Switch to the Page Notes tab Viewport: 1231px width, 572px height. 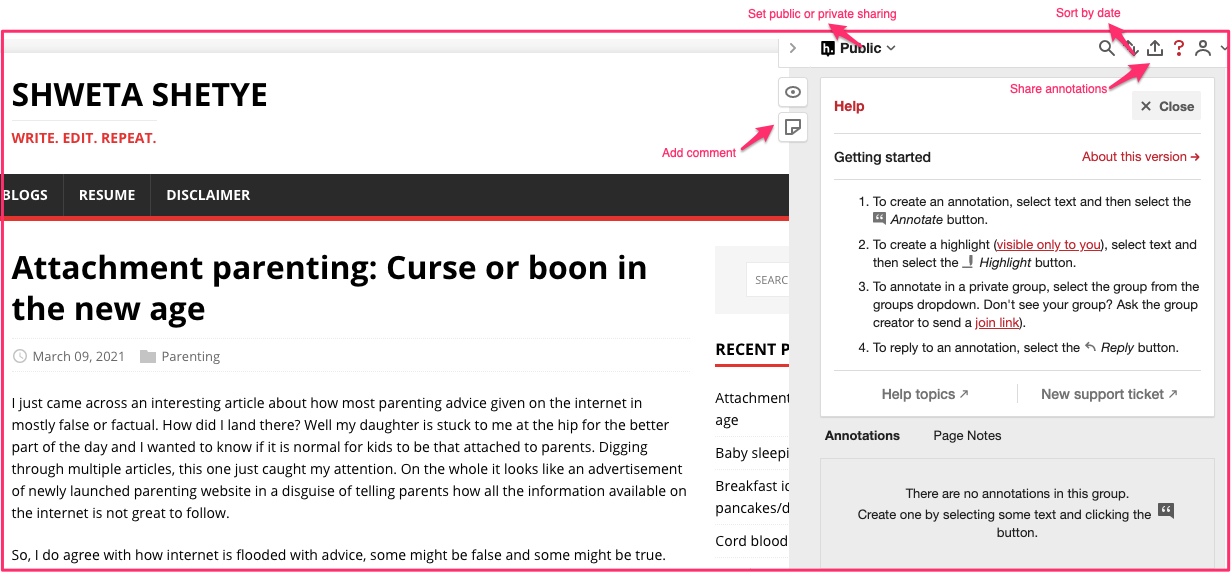click(x=967, y=435)
